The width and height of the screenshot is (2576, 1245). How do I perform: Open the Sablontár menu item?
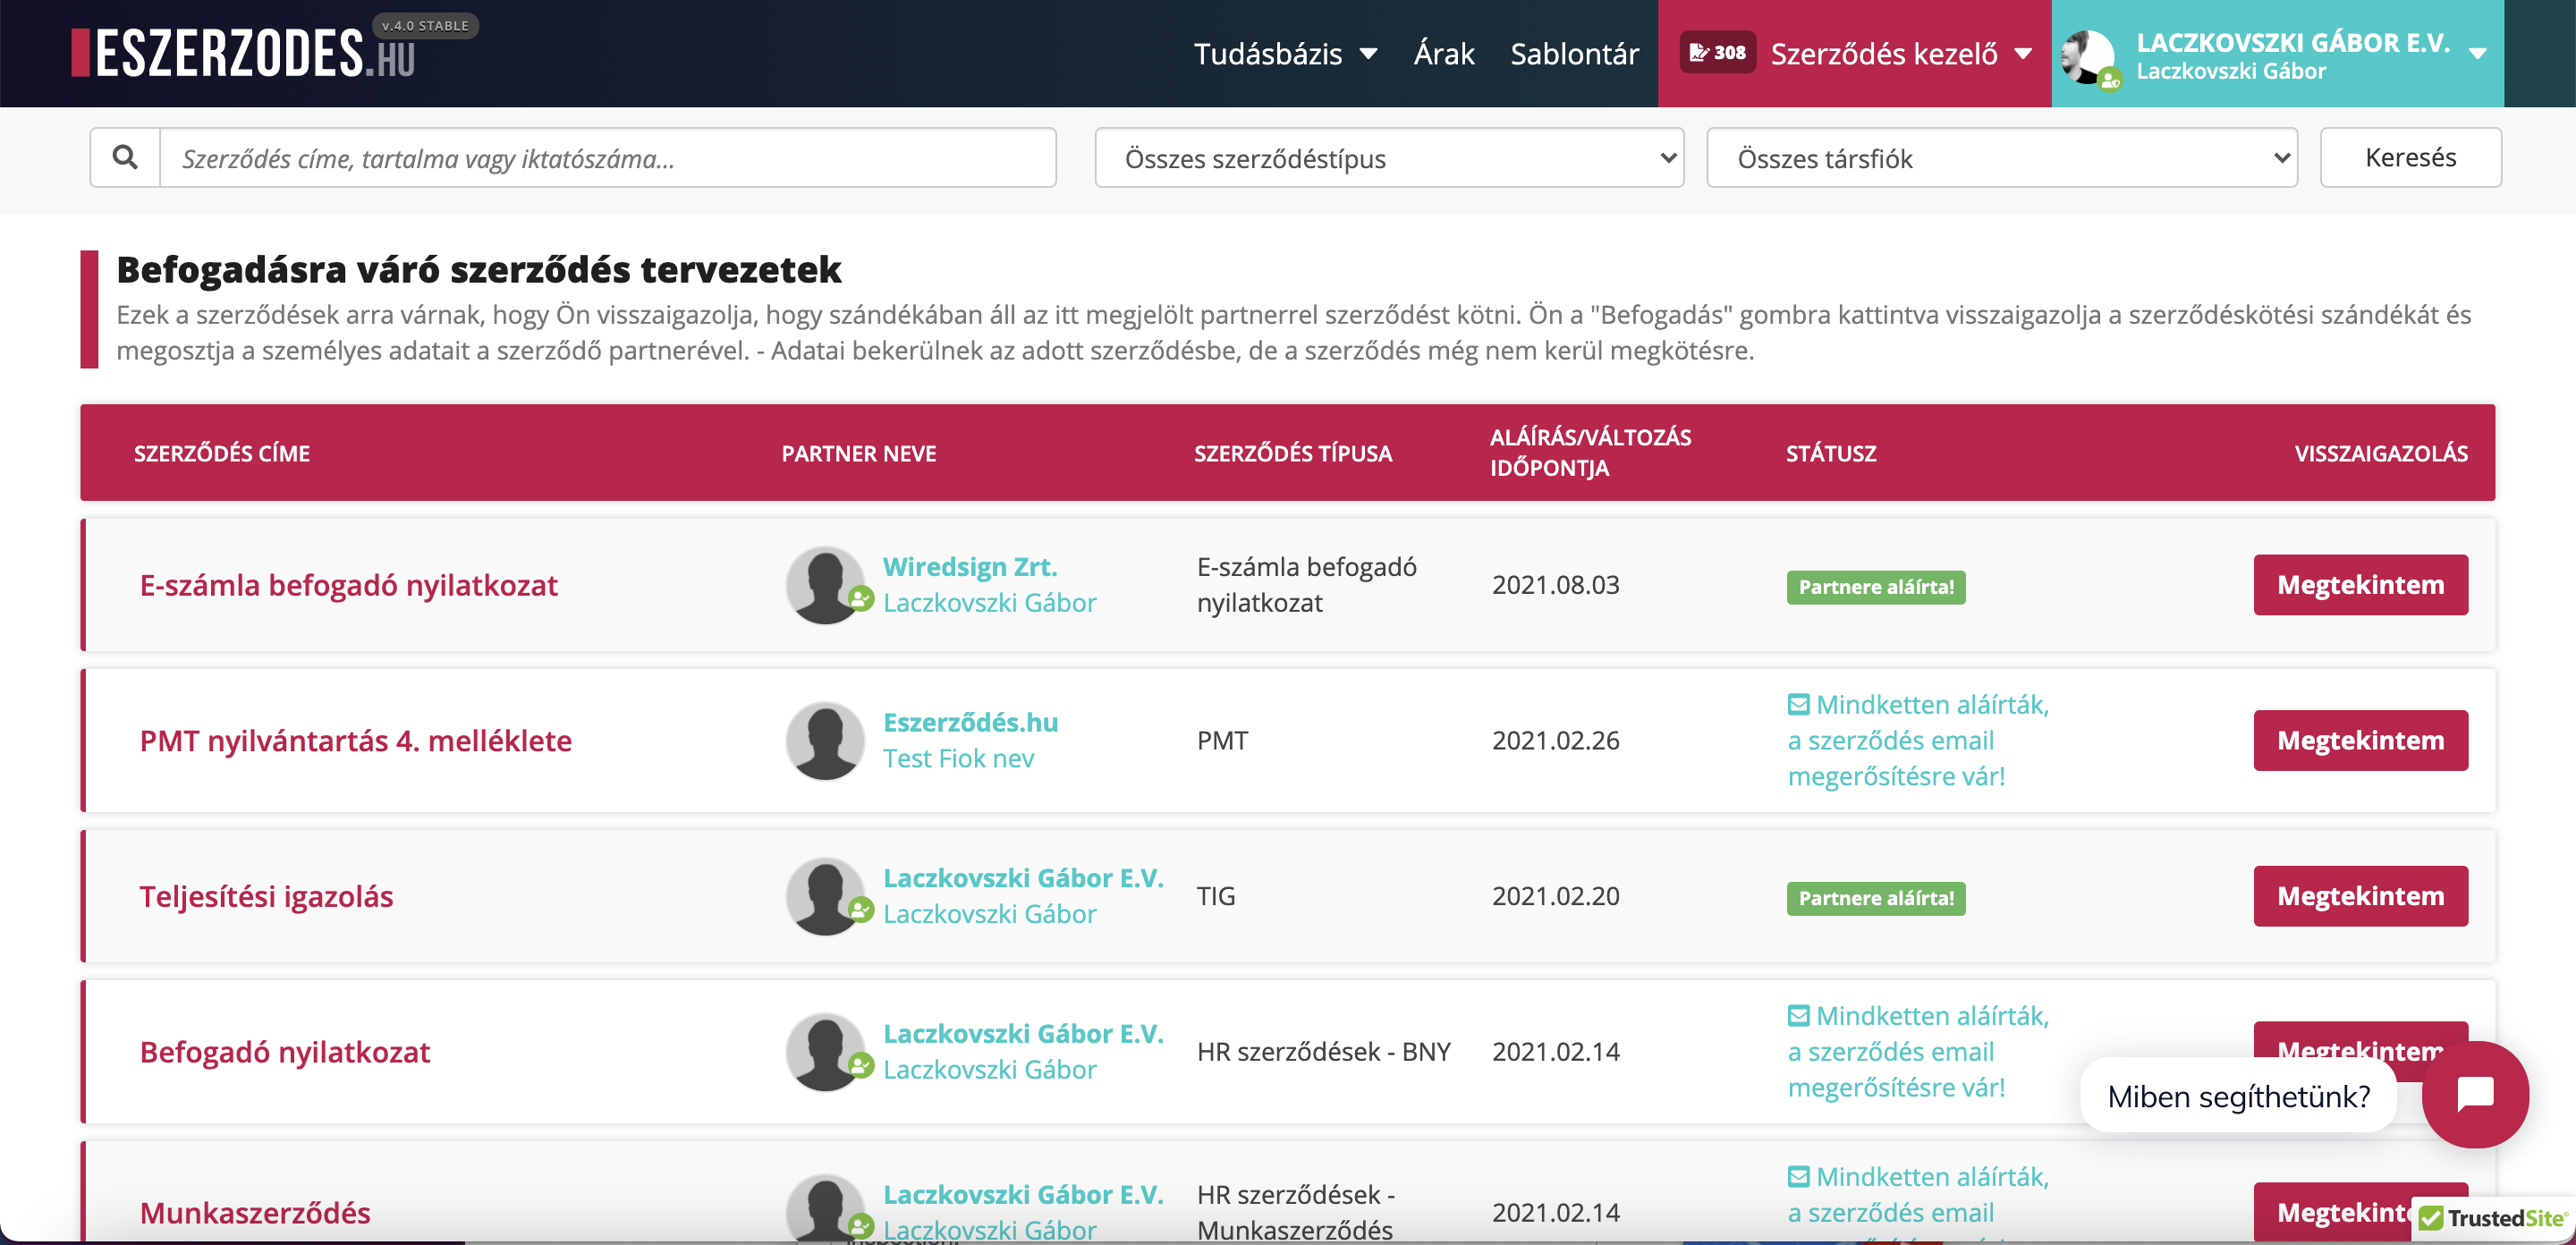pos(1574,54)
